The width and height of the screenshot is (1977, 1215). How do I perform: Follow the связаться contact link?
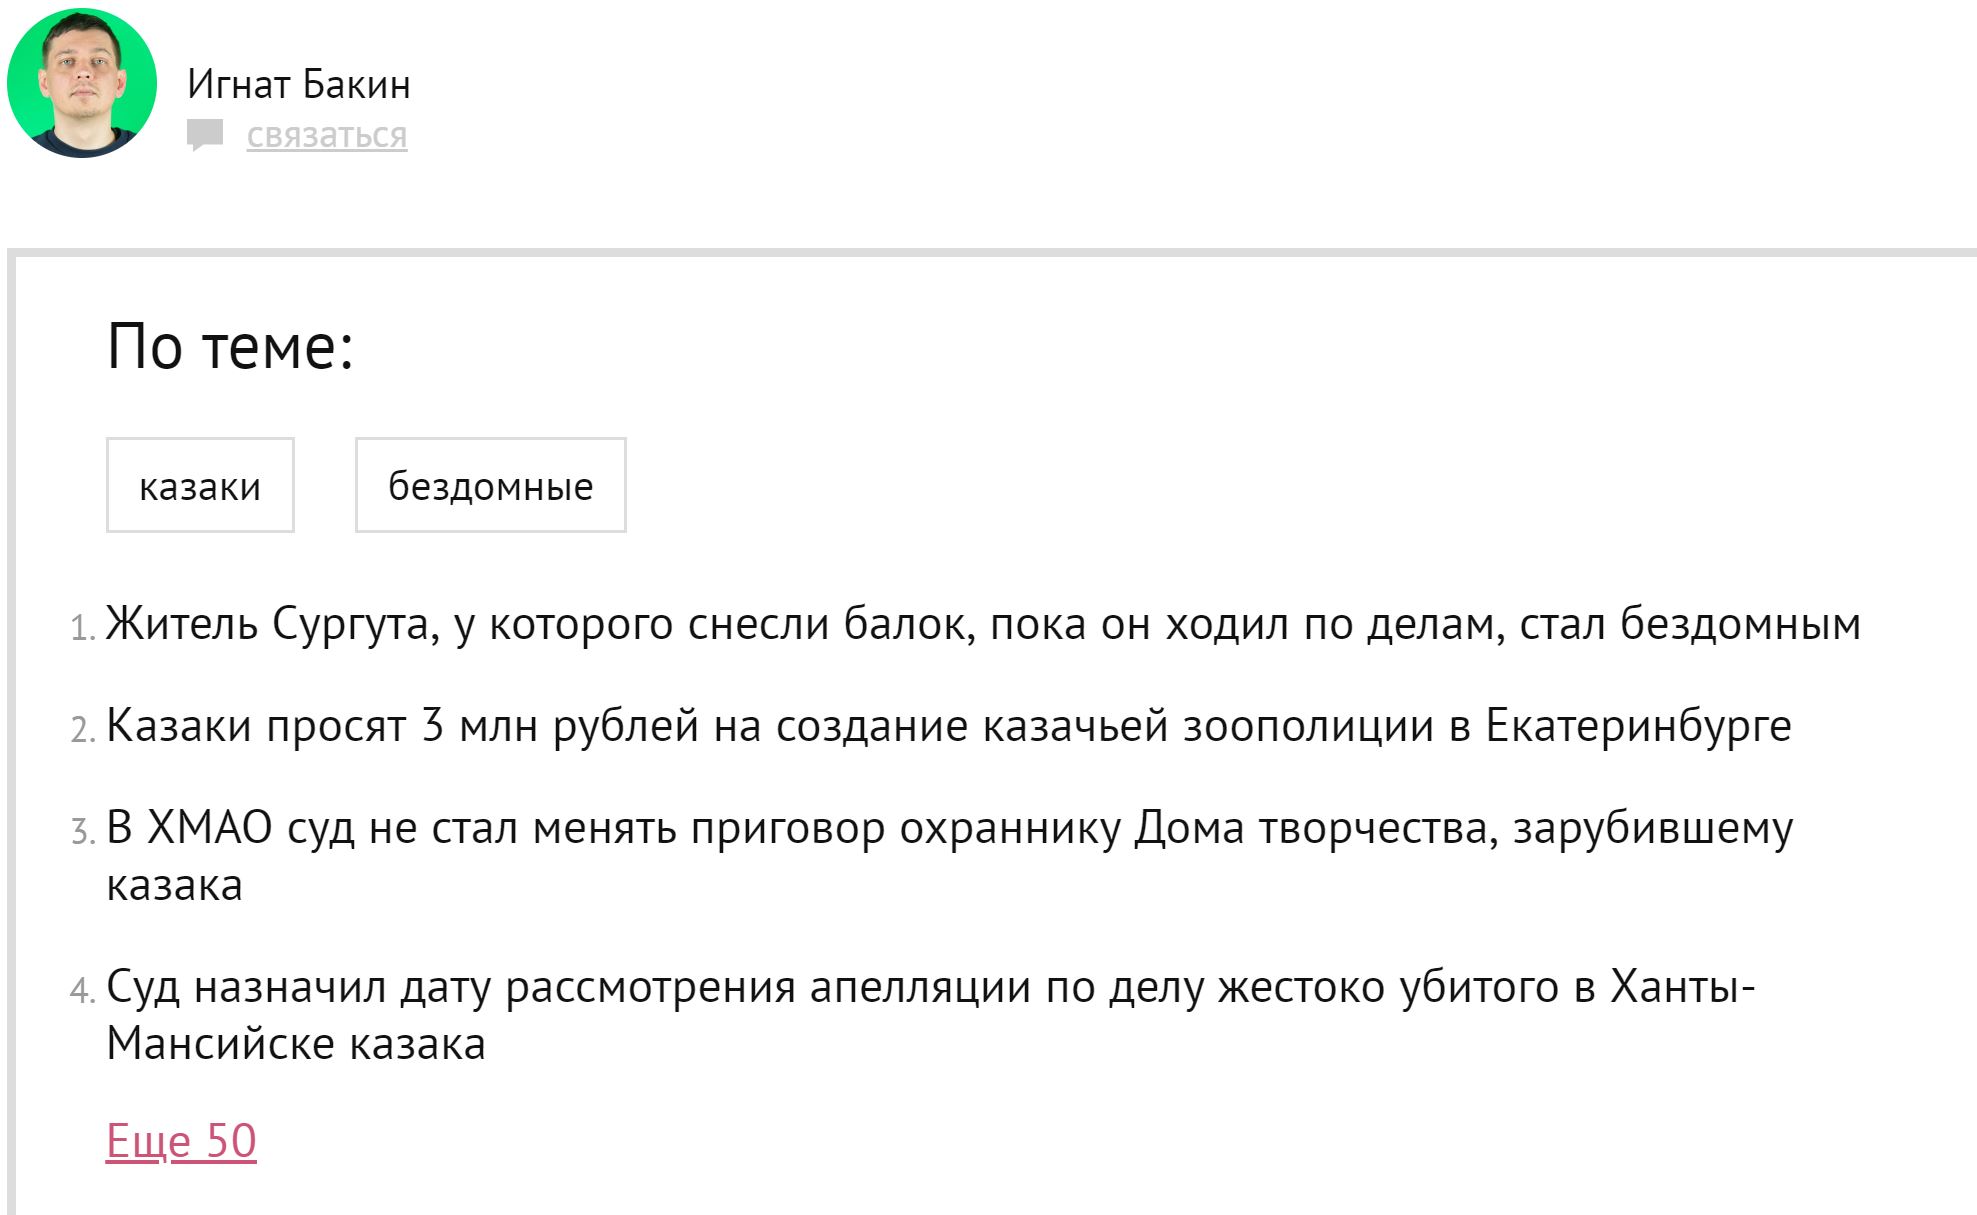point(327,135)
